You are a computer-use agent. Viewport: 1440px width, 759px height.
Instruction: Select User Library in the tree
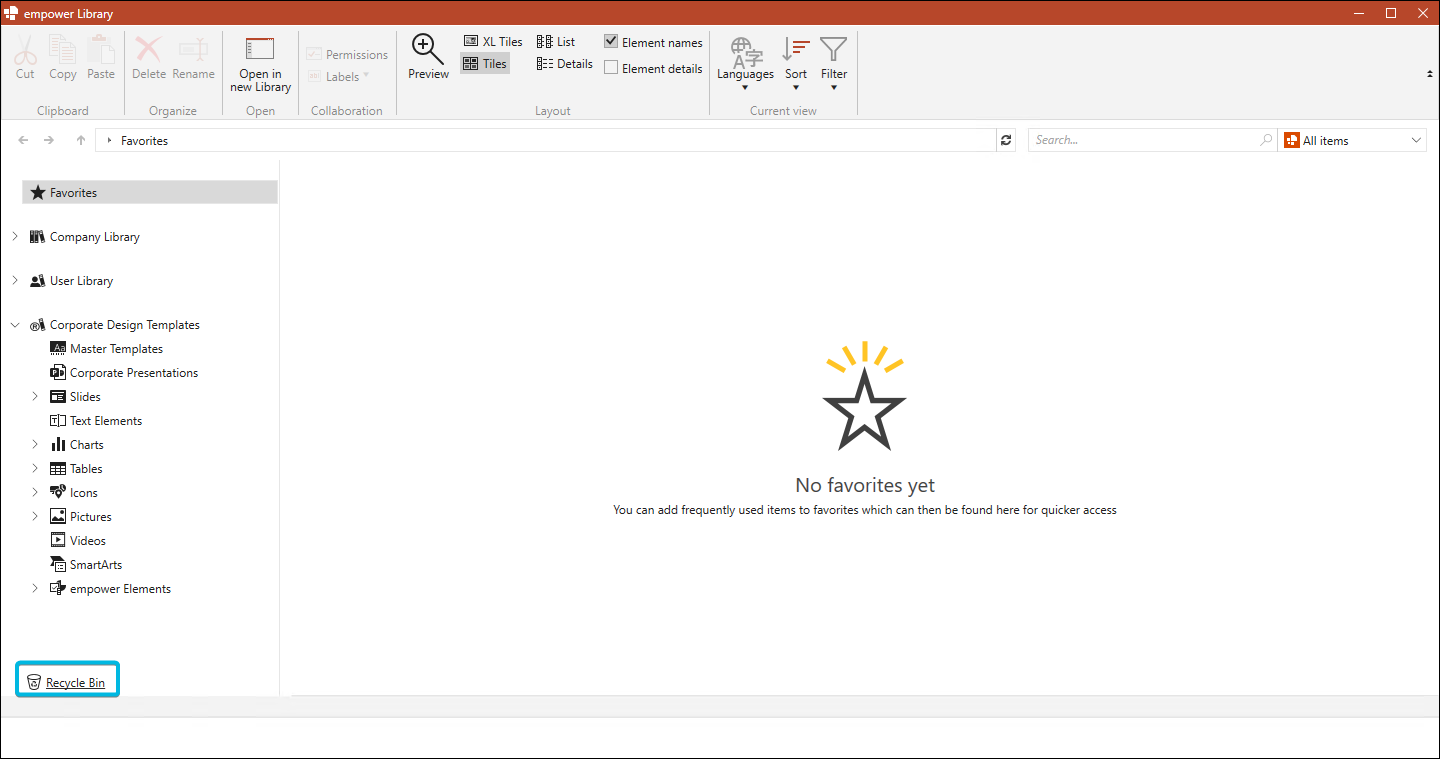point(82,281)
